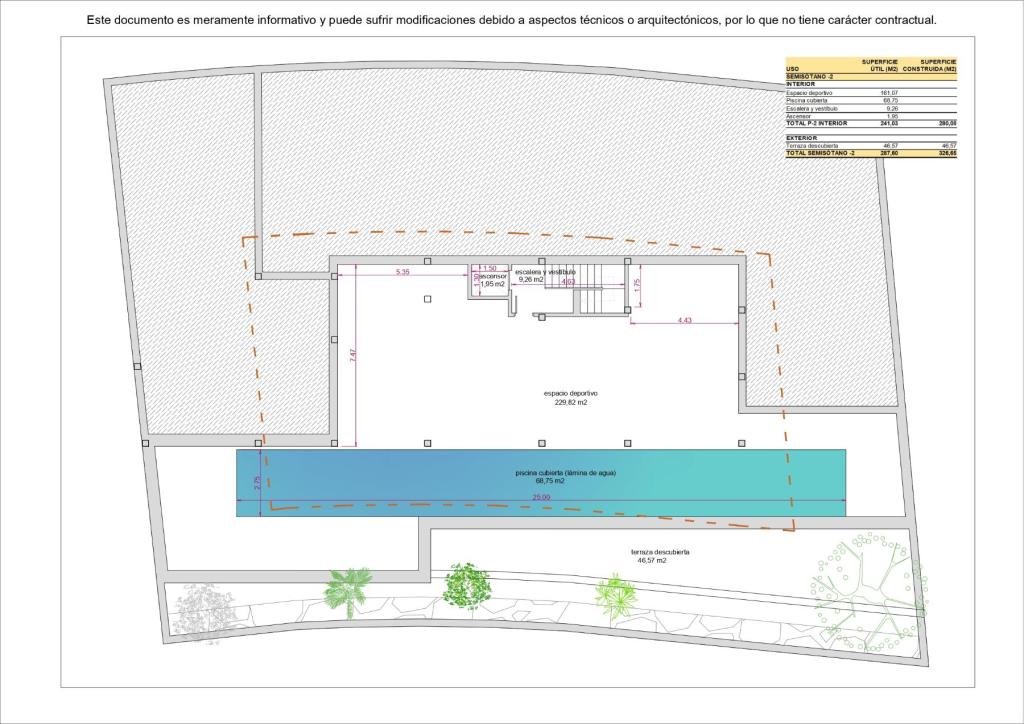Click the ascensor box labeled 1,95 m2

(491, 281)
